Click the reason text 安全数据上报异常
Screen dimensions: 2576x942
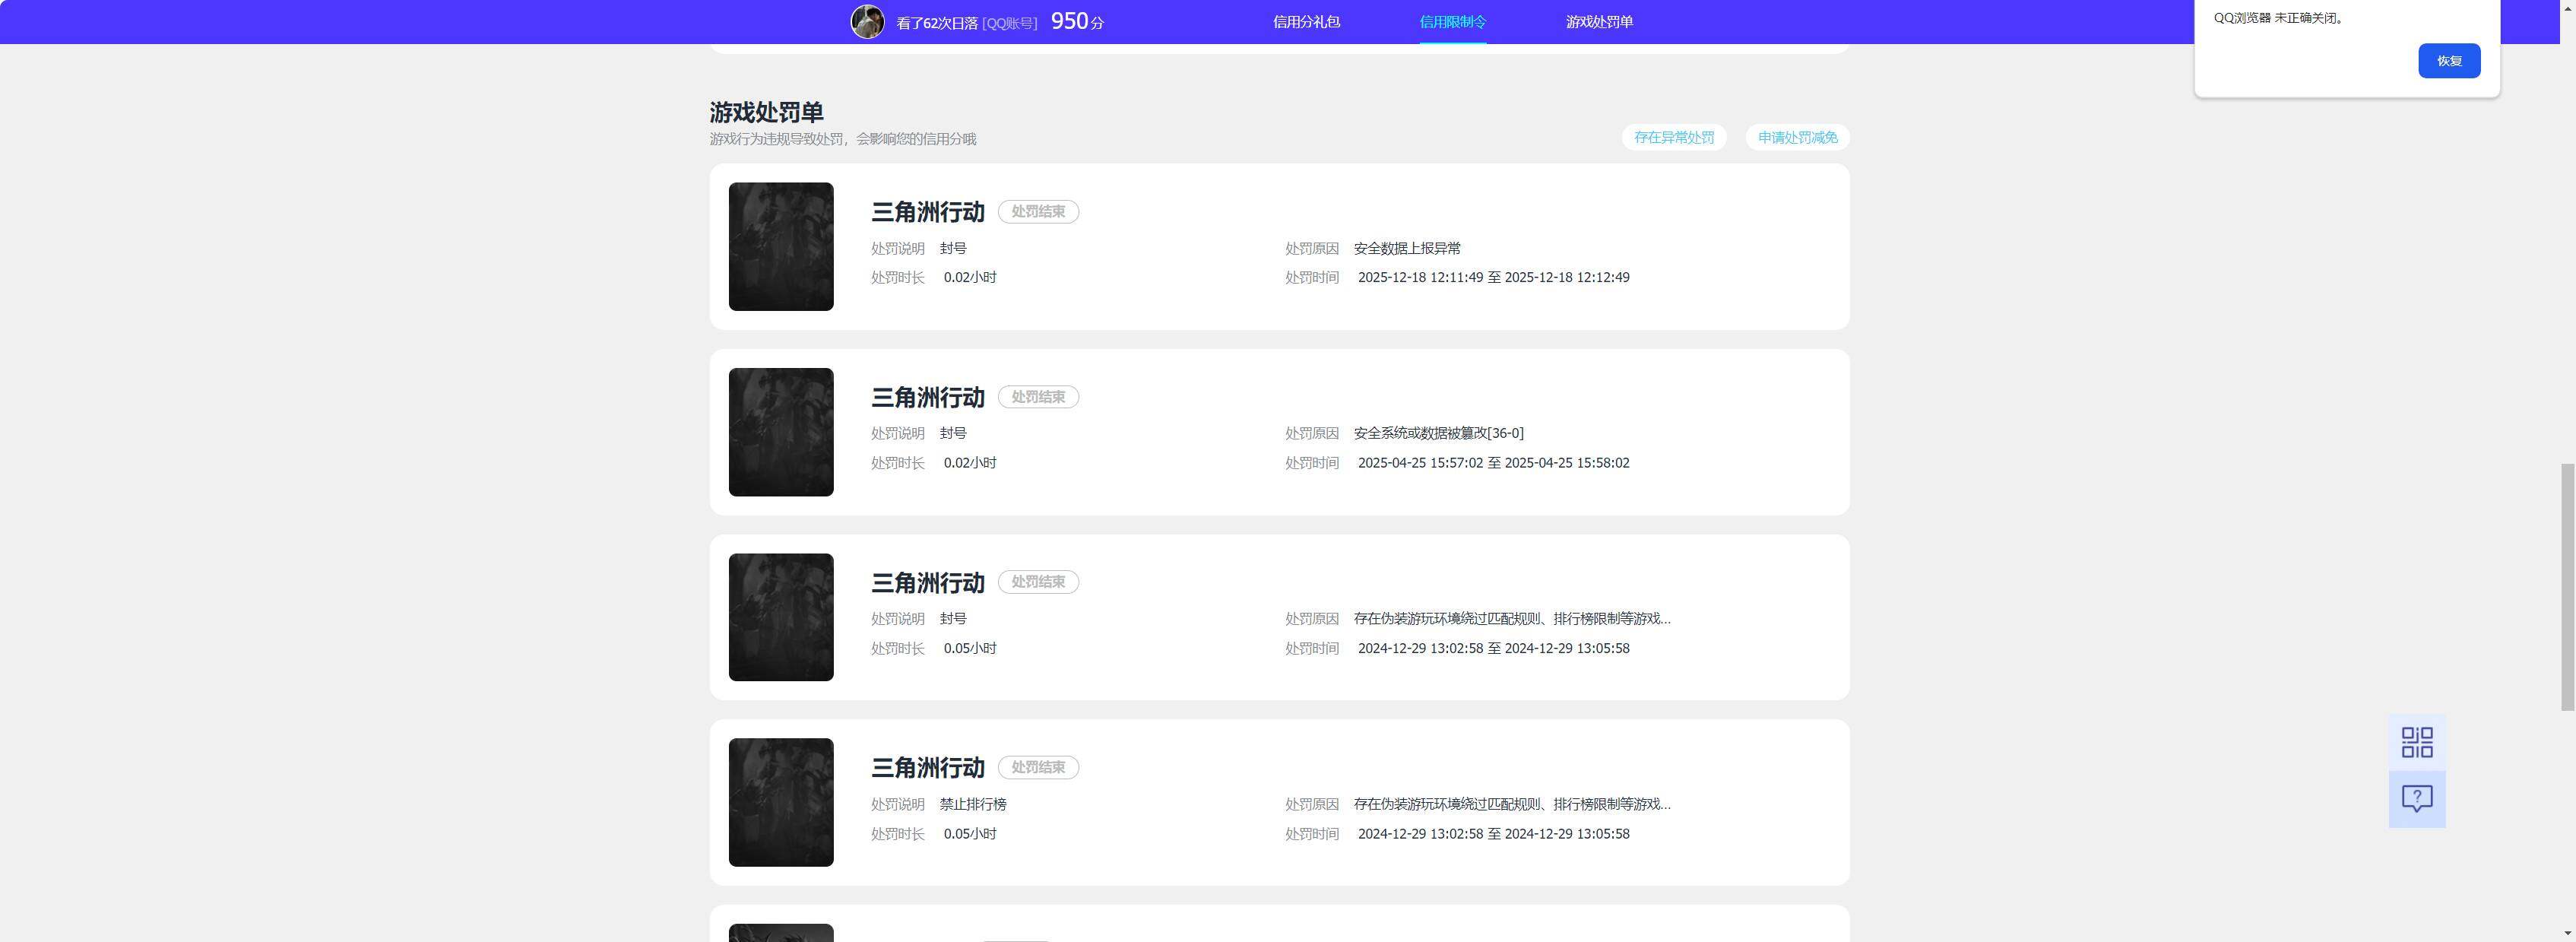point(1407,248)
